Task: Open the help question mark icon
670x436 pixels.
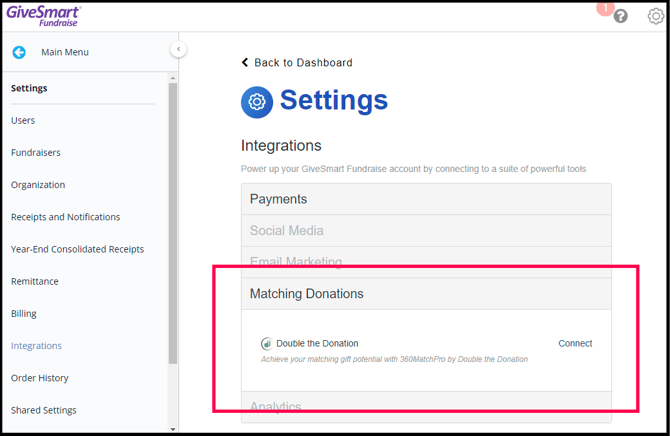Action: 621,16
